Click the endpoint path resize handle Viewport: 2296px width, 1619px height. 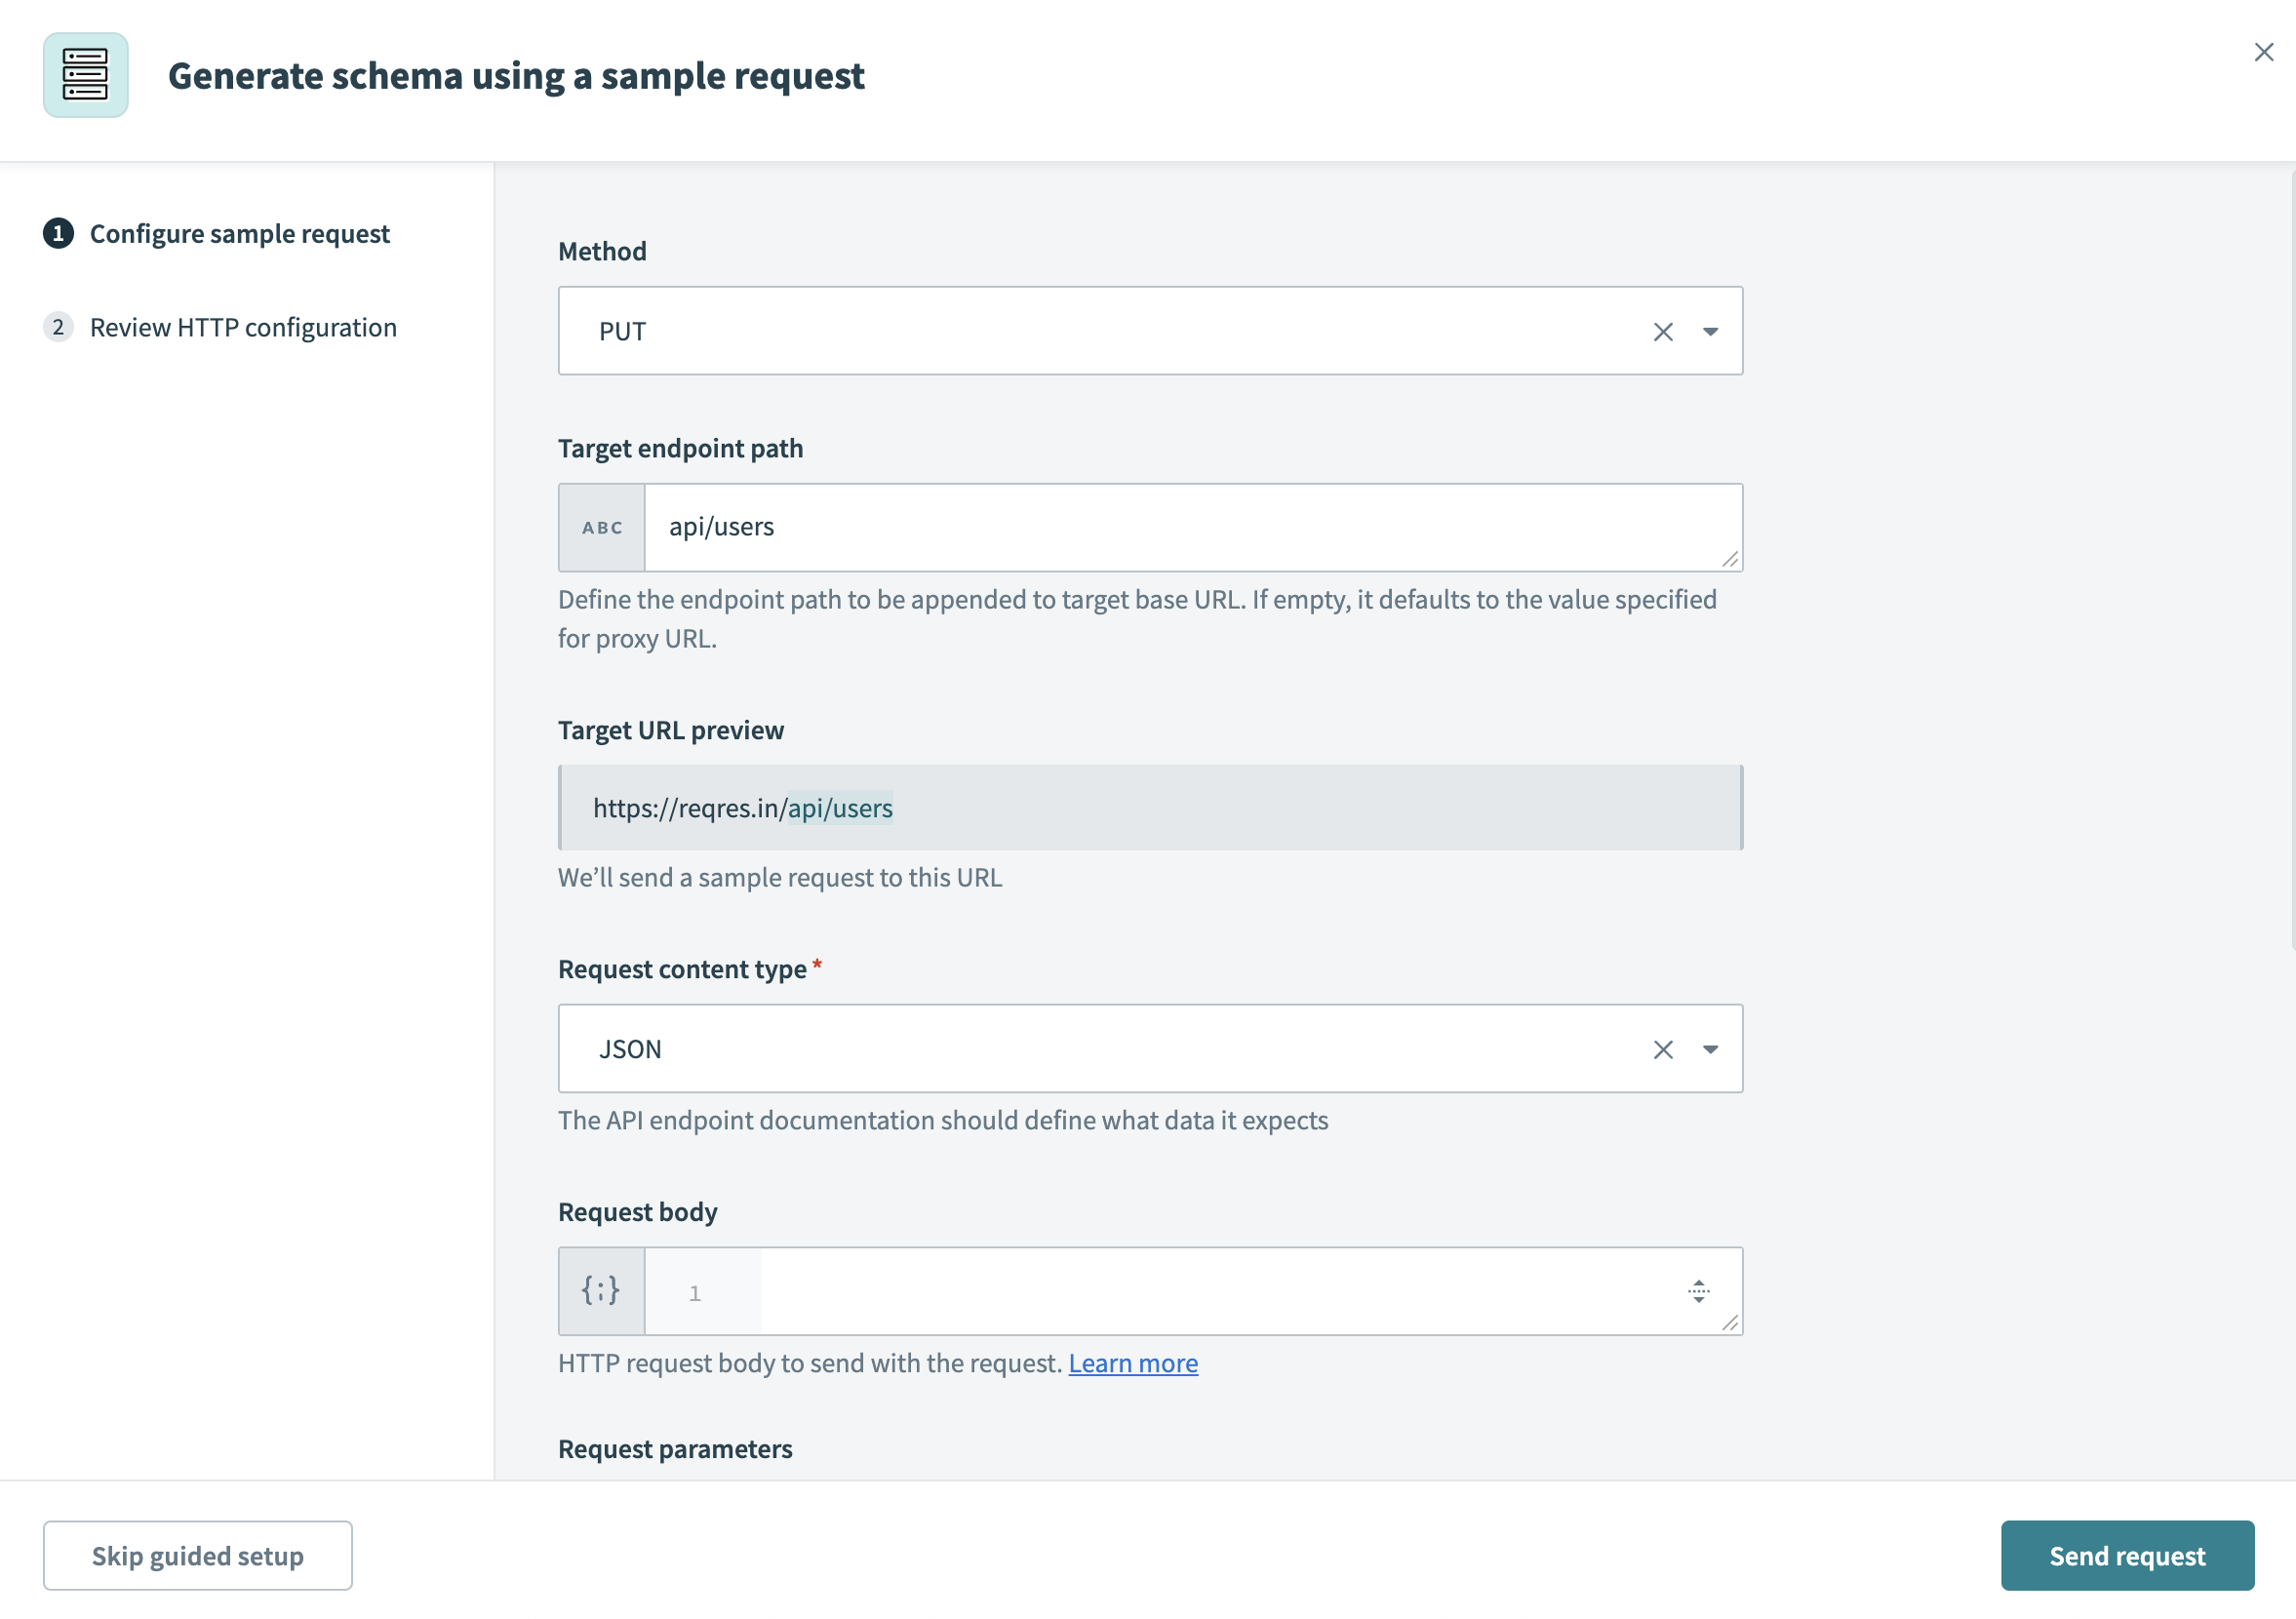click(1730, 559)
